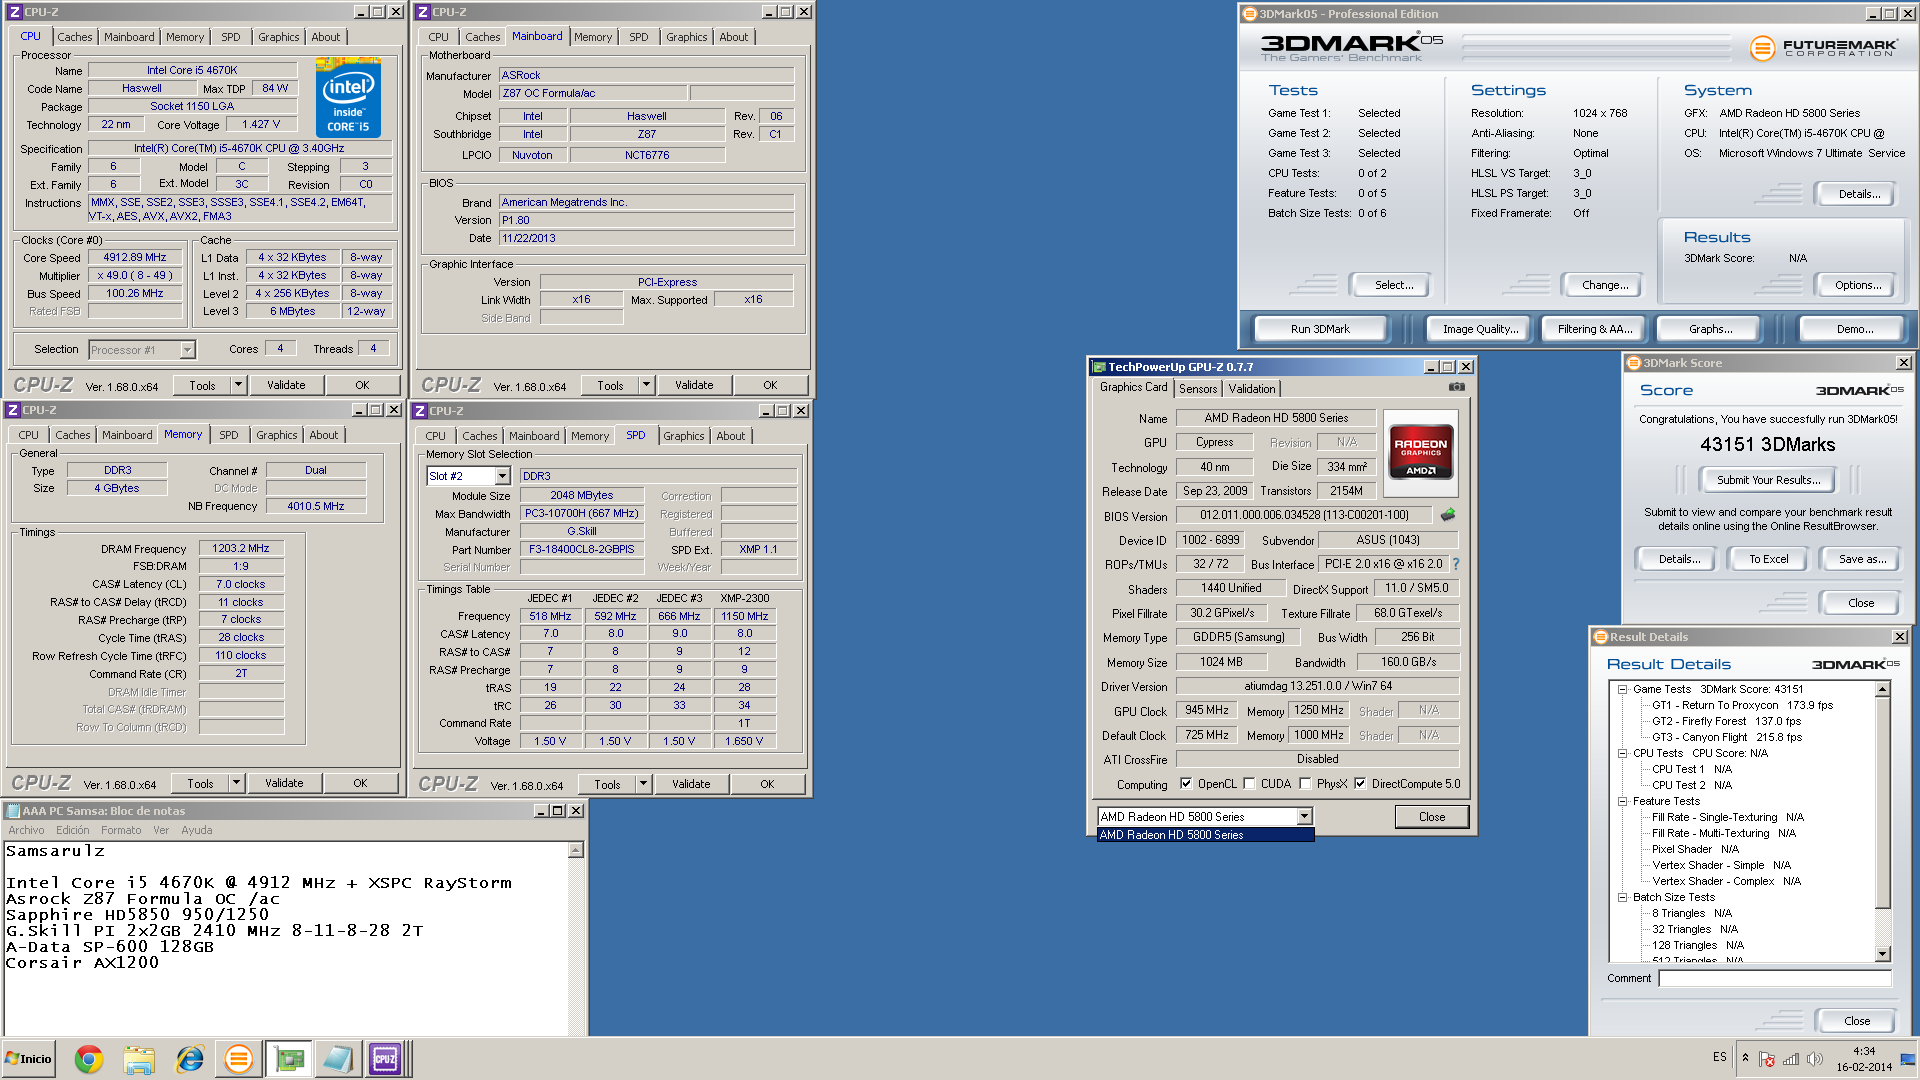Switch to the Sensors tab in GPU-Z

point(1198,389)
